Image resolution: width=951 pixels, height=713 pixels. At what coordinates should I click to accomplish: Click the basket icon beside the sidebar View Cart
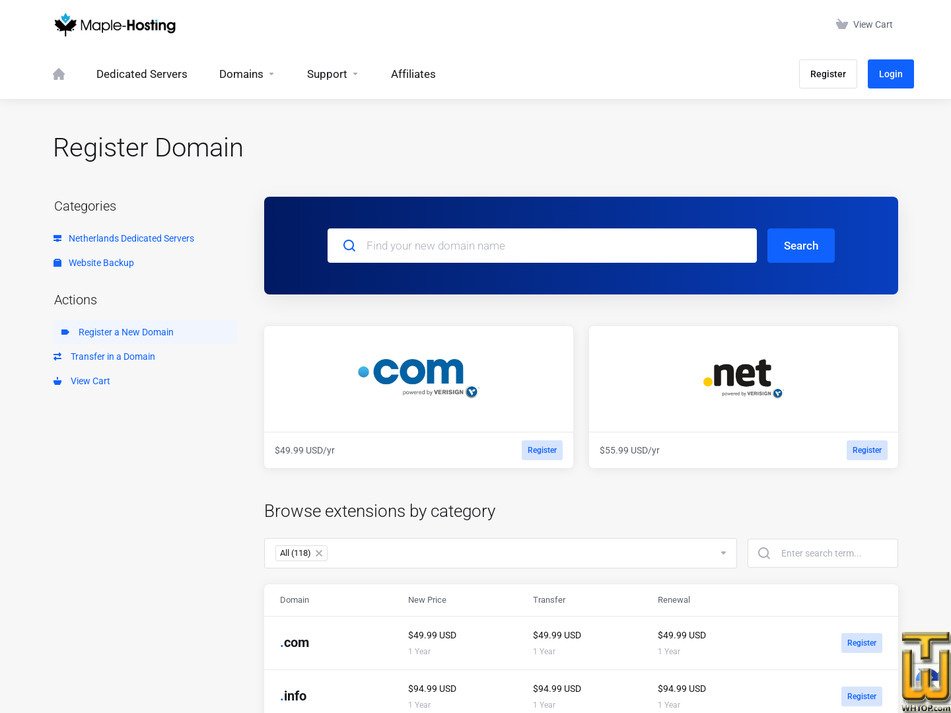pos(58,381)
